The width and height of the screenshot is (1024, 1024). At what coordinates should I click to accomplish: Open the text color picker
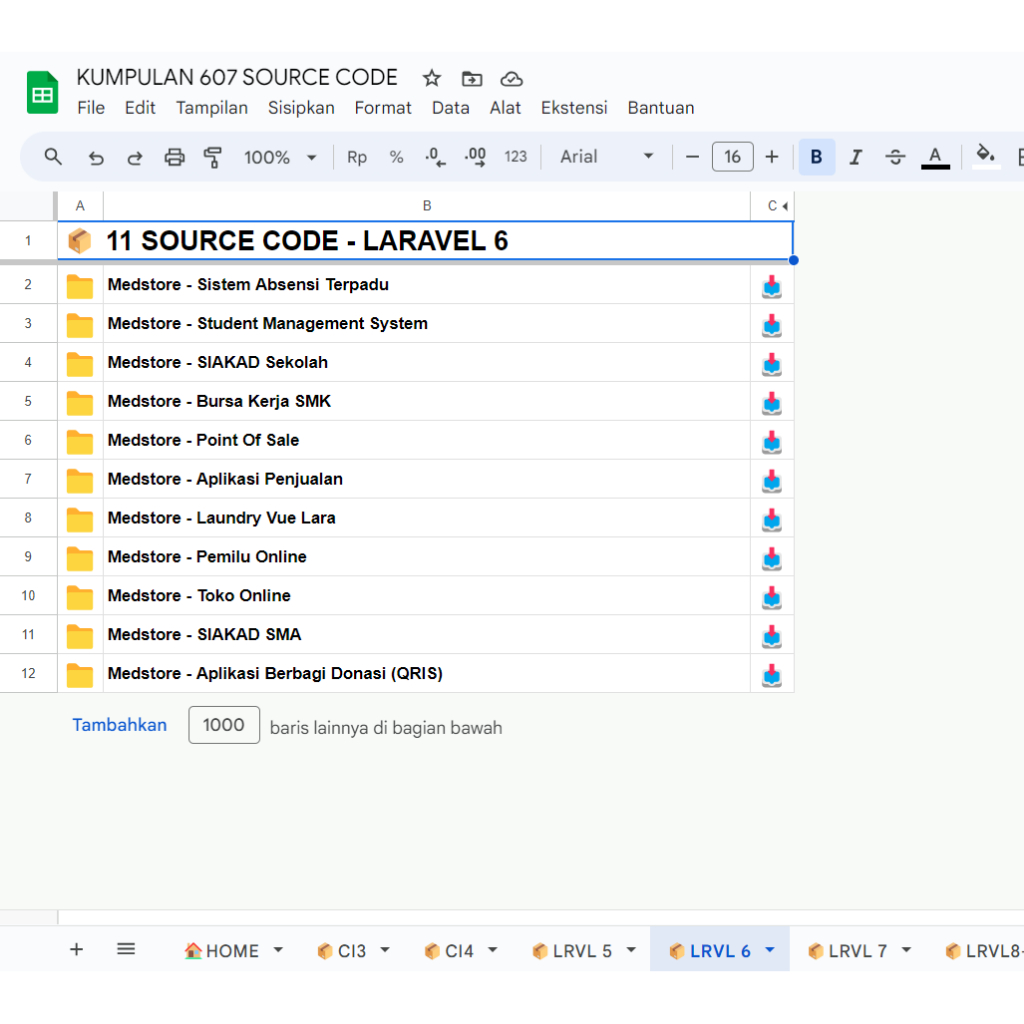935,157
